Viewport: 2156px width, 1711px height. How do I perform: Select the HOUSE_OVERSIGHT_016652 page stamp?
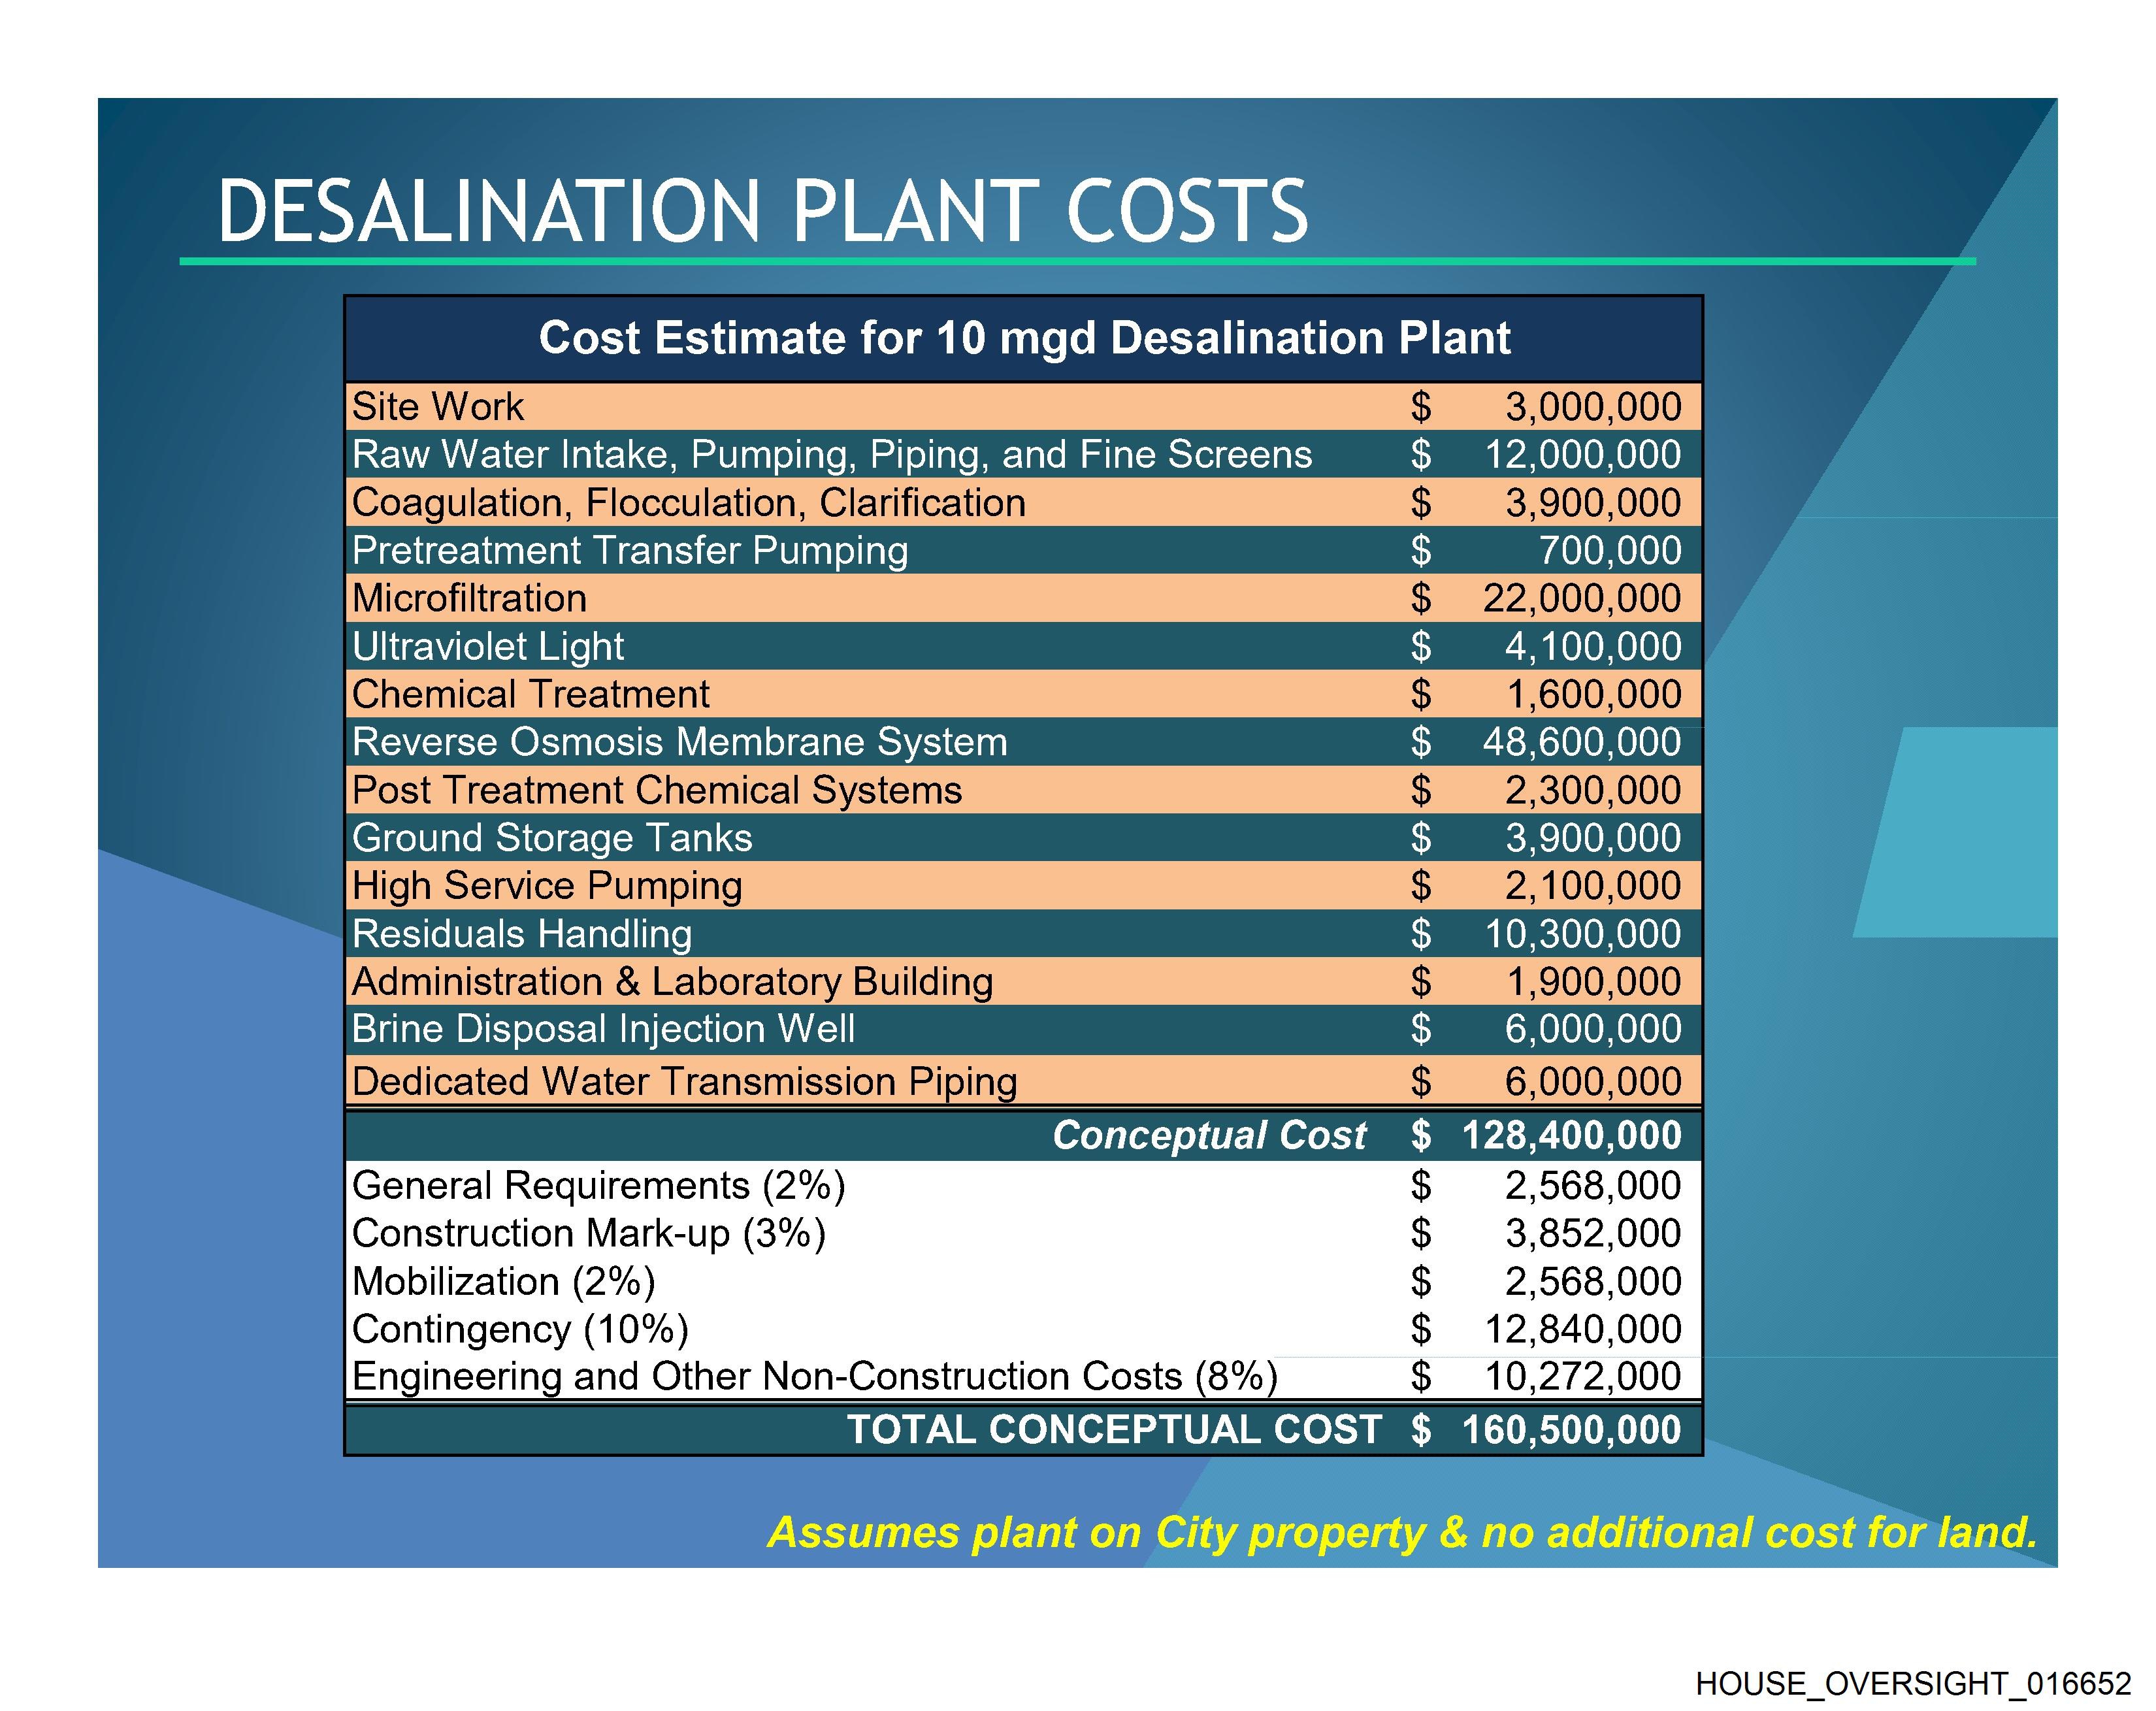tap(1912, 1683)
